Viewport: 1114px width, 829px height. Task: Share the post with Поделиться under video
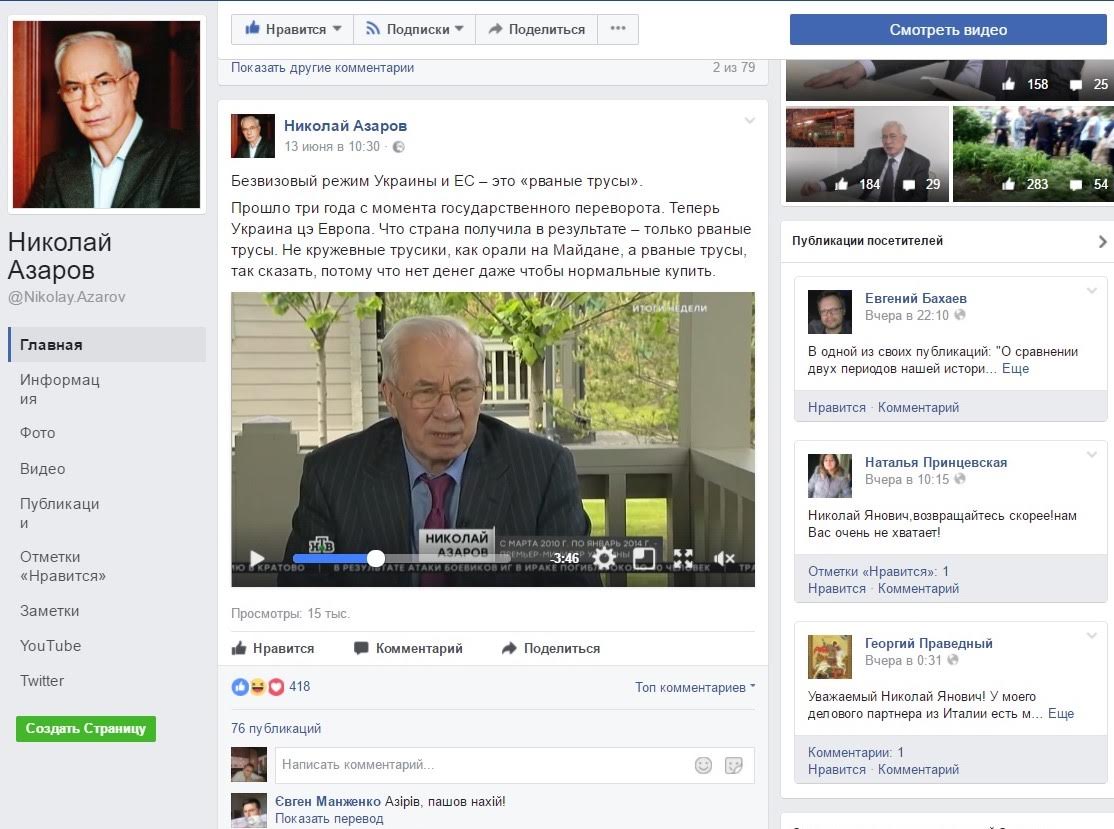[x=551, y=648]
